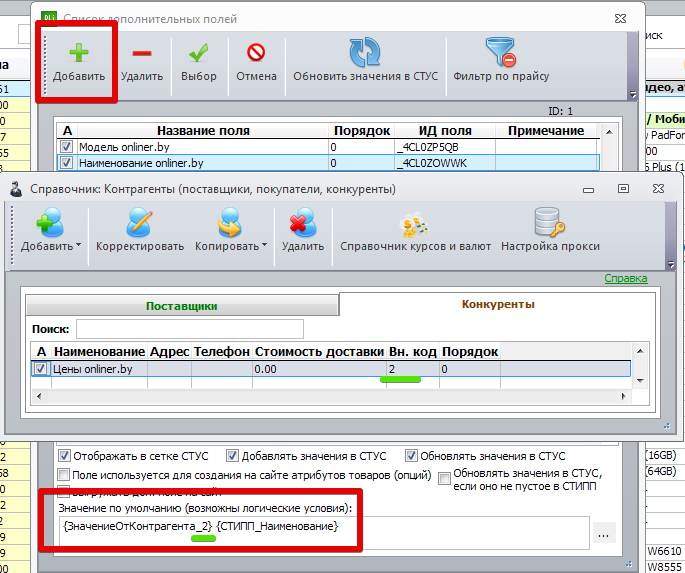The image size is (685, 573).
Task: Toggle checkbox for Наименование onliner.by row
Action: point(66,163)
